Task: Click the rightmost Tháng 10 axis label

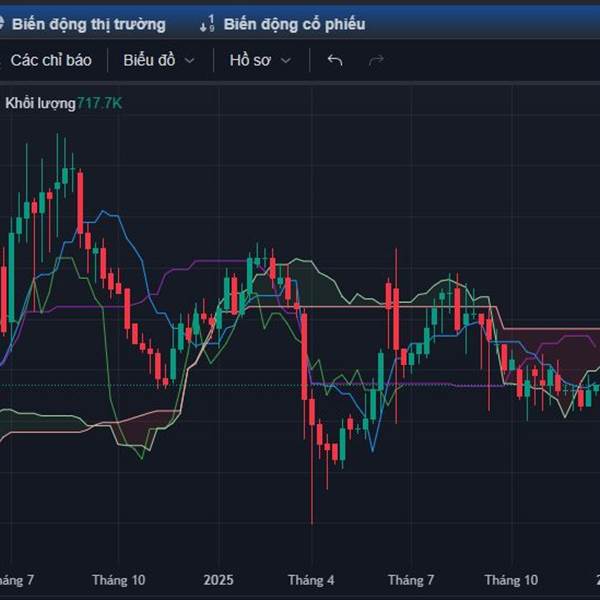Action: (511, 580)
